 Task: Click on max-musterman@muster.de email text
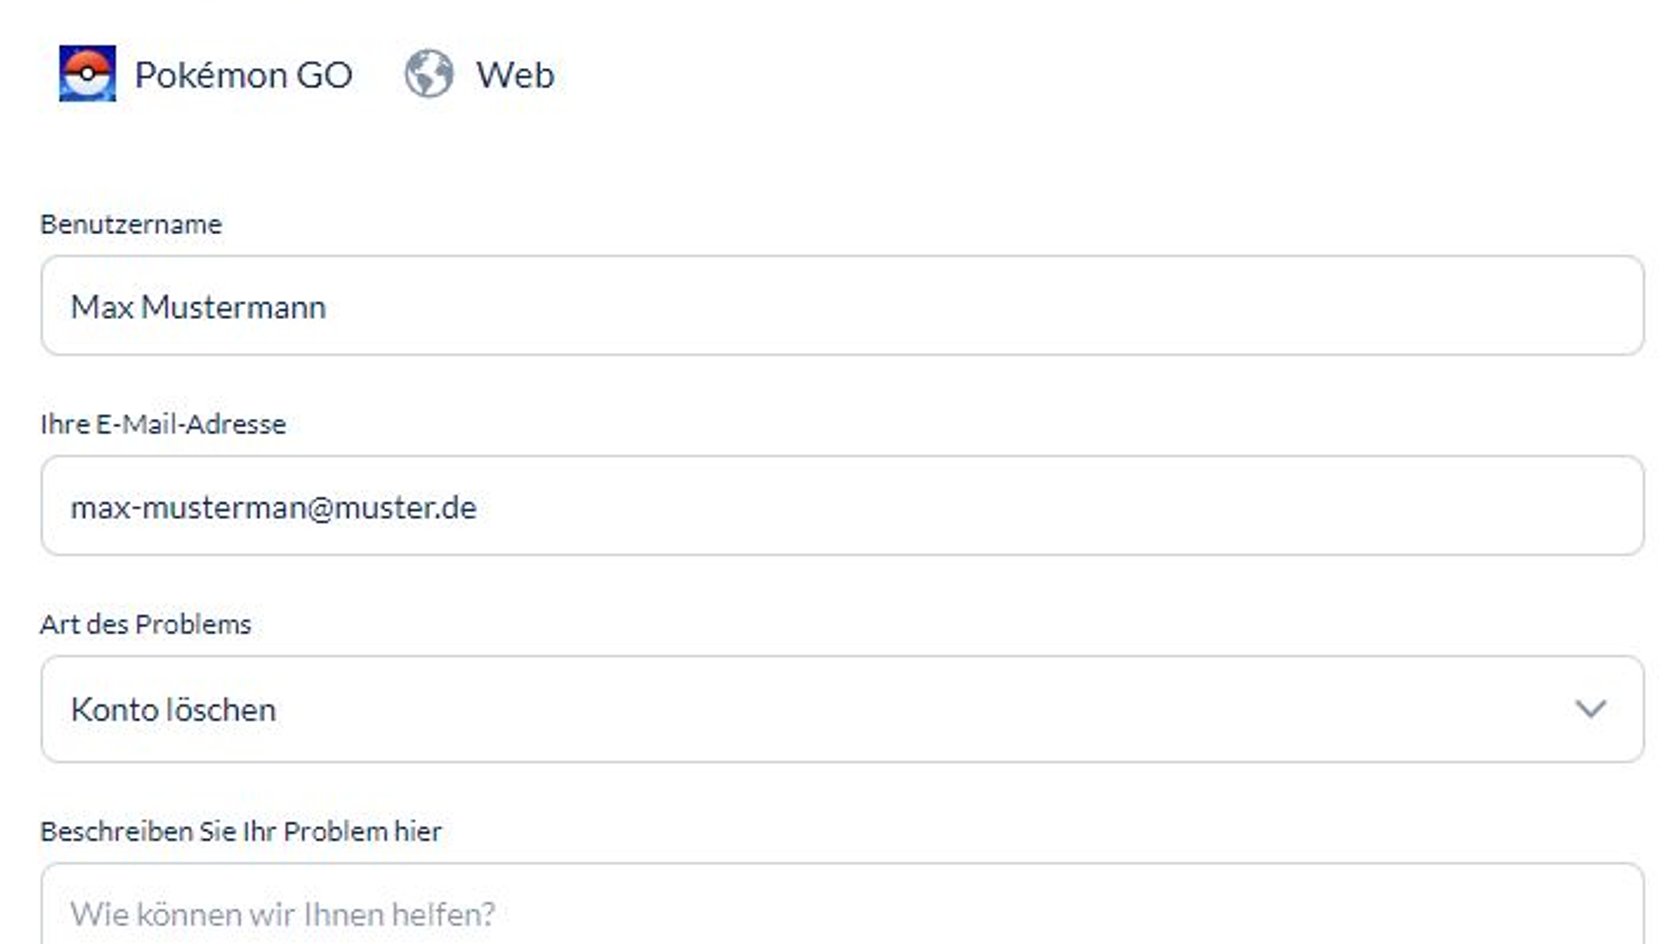(273, 508)
